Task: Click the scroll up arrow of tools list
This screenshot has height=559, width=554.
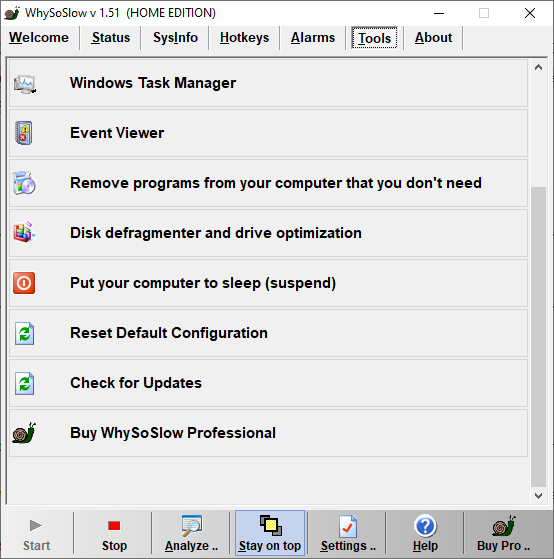Action: click(x=538, y=67)
